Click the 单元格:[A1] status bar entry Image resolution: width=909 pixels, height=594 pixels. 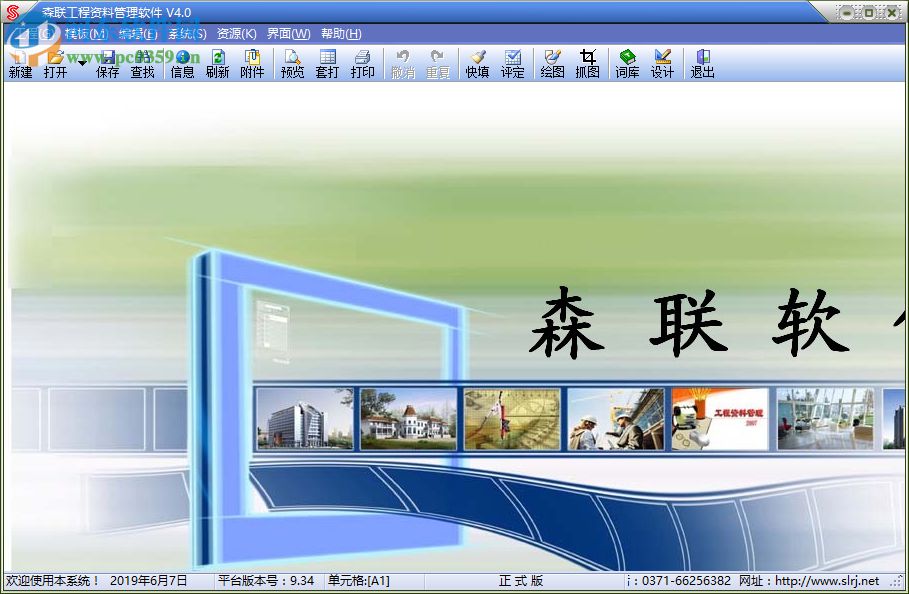359,581
